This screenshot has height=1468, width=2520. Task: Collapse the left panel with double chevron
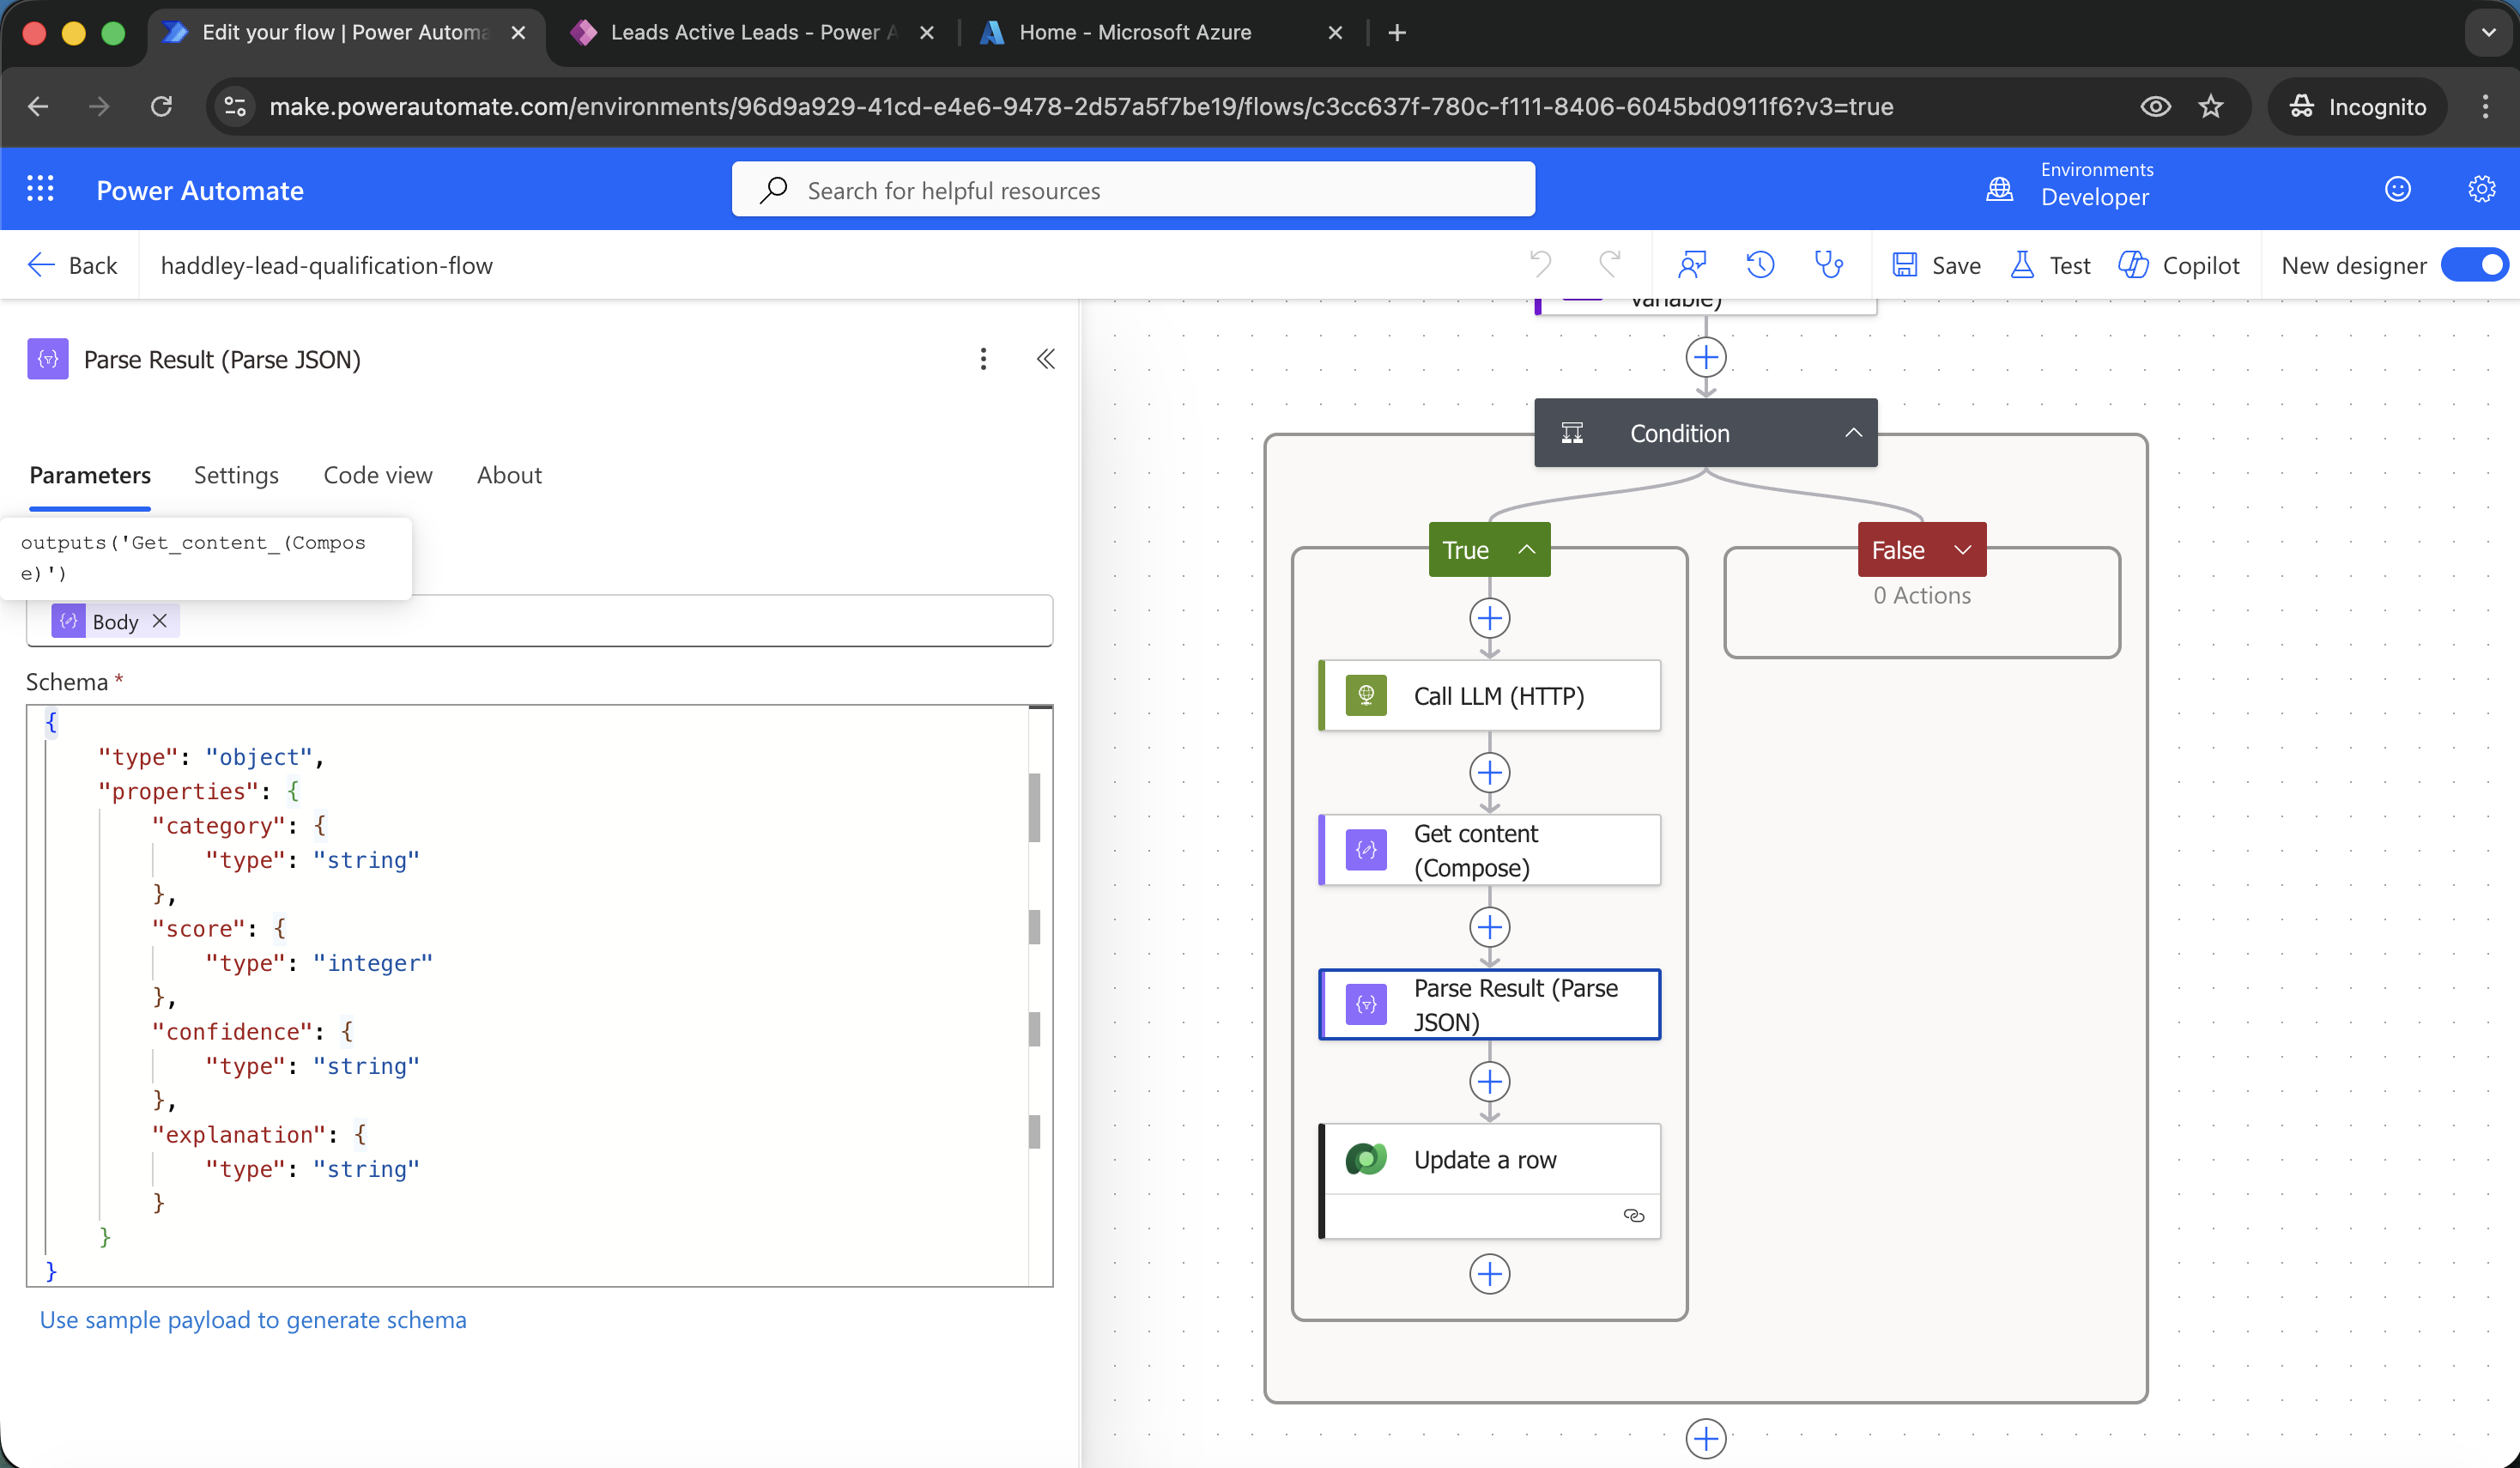pyautogui.click(x=1046, y=359)
